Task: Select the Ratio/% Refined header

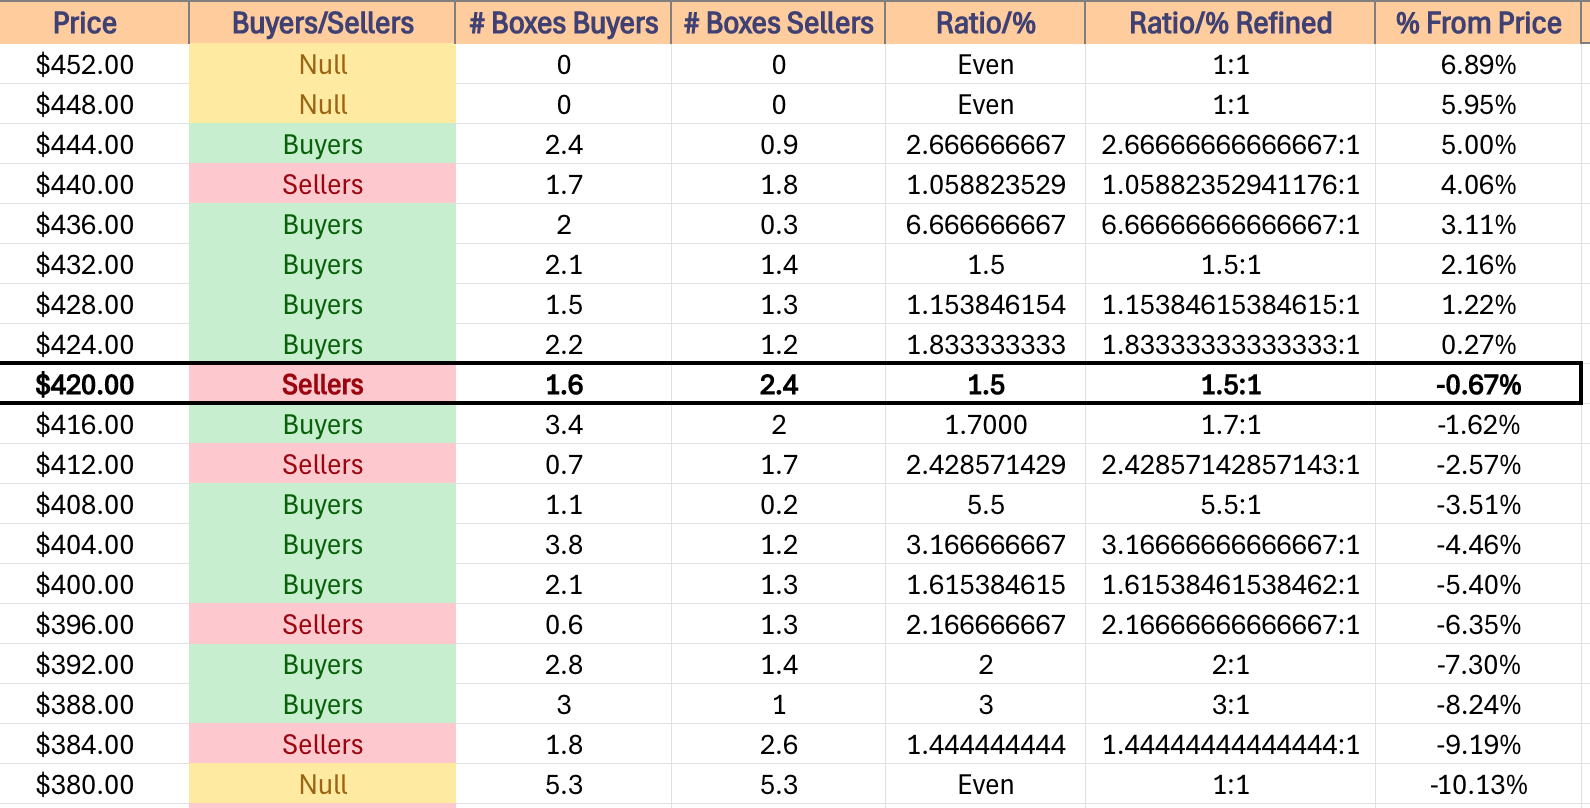Action: 1230,23
